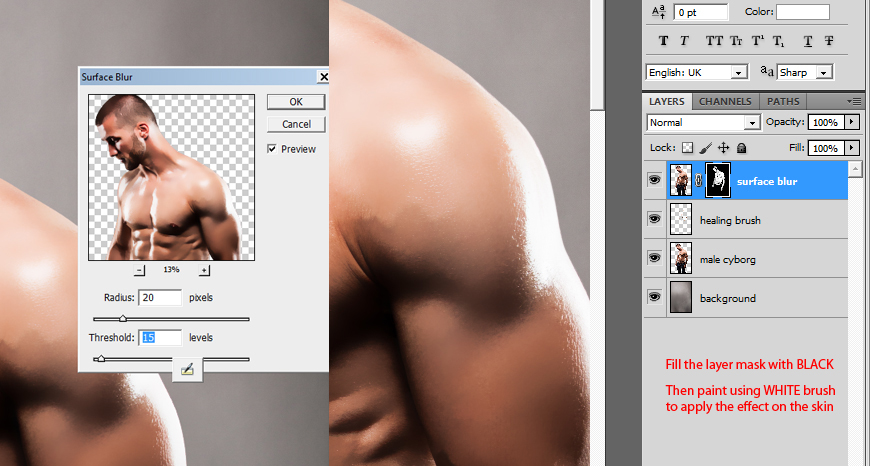This screenshot has height=466, width=870.
Task: Click Cancel in Surface Blur dialog
Action: pos(296,124)
